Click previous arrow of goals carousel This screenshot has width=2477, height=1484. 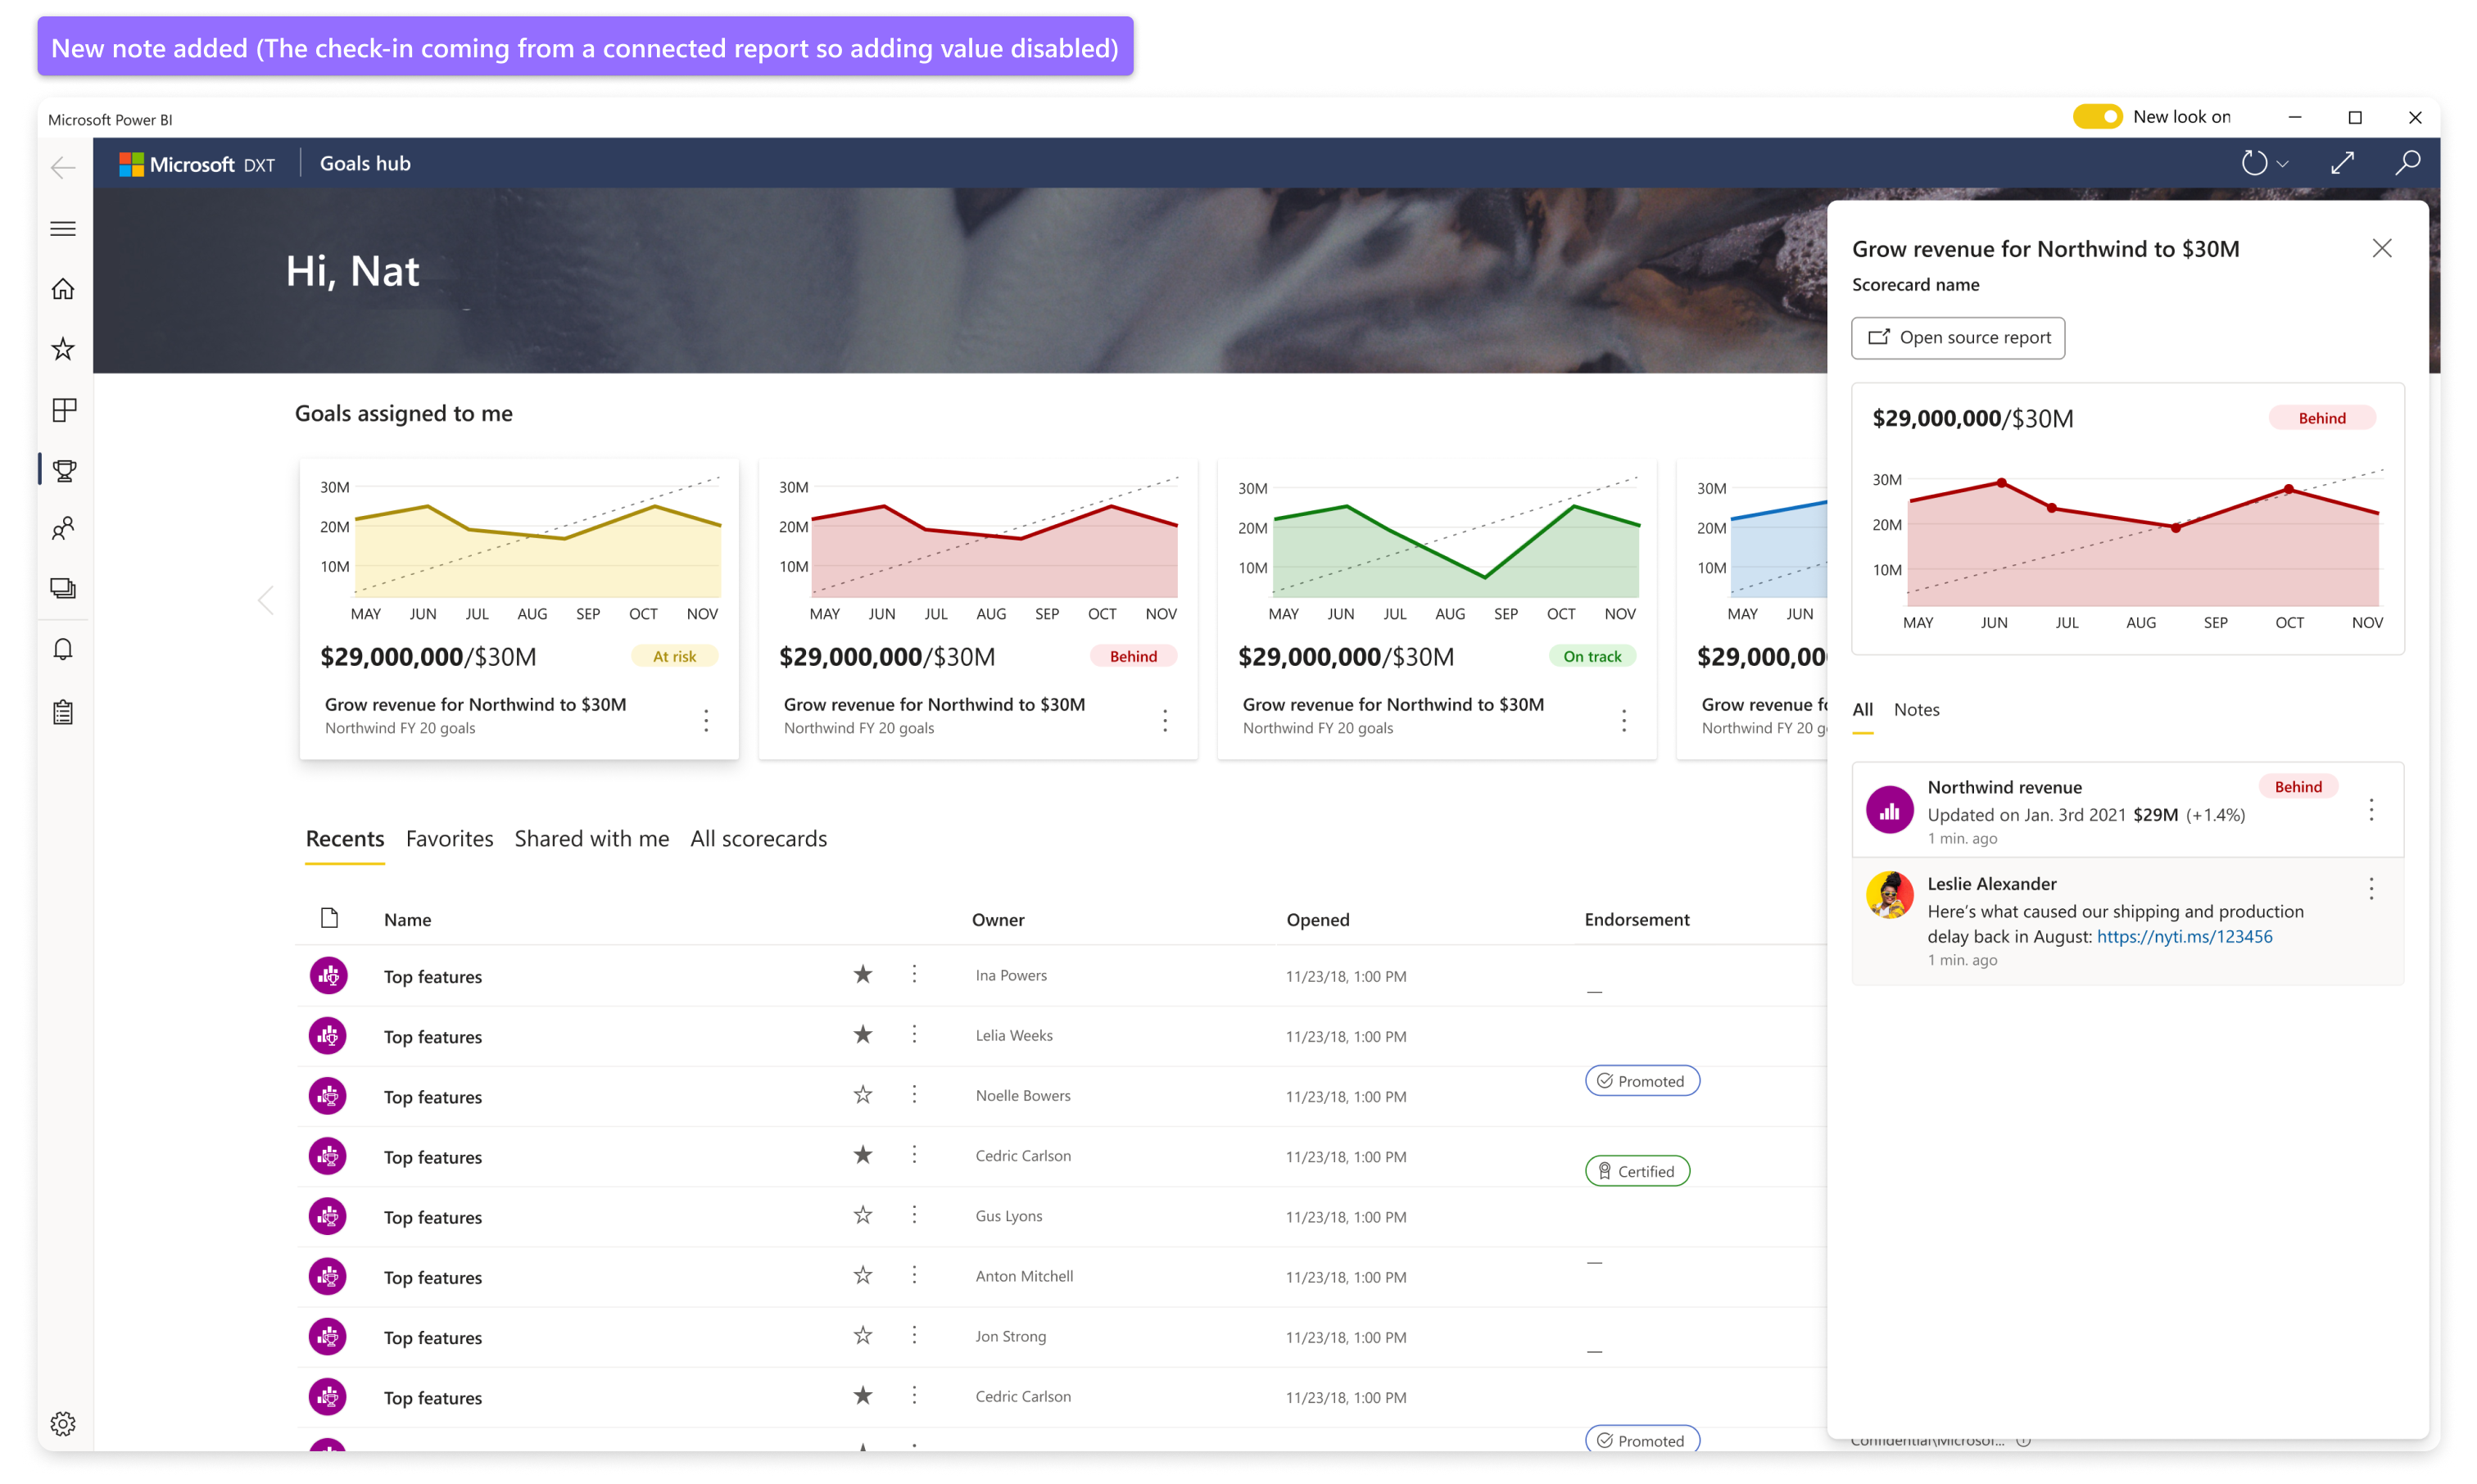[x=265, y=600]
